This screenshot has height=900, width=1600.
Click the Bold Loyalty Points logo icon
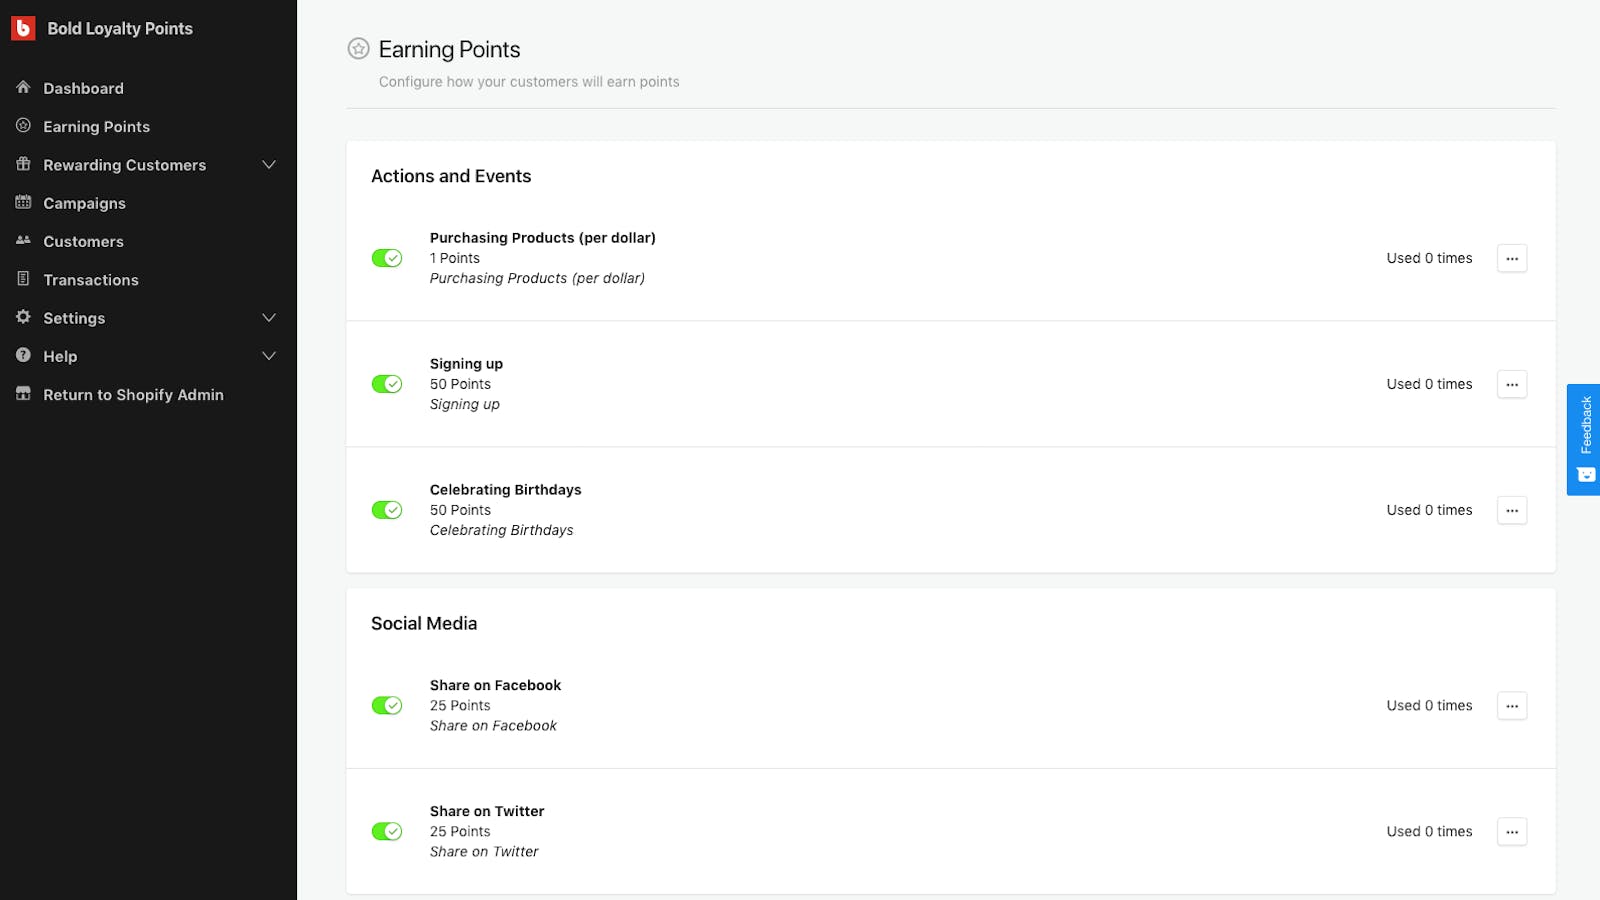click(23, 29)
